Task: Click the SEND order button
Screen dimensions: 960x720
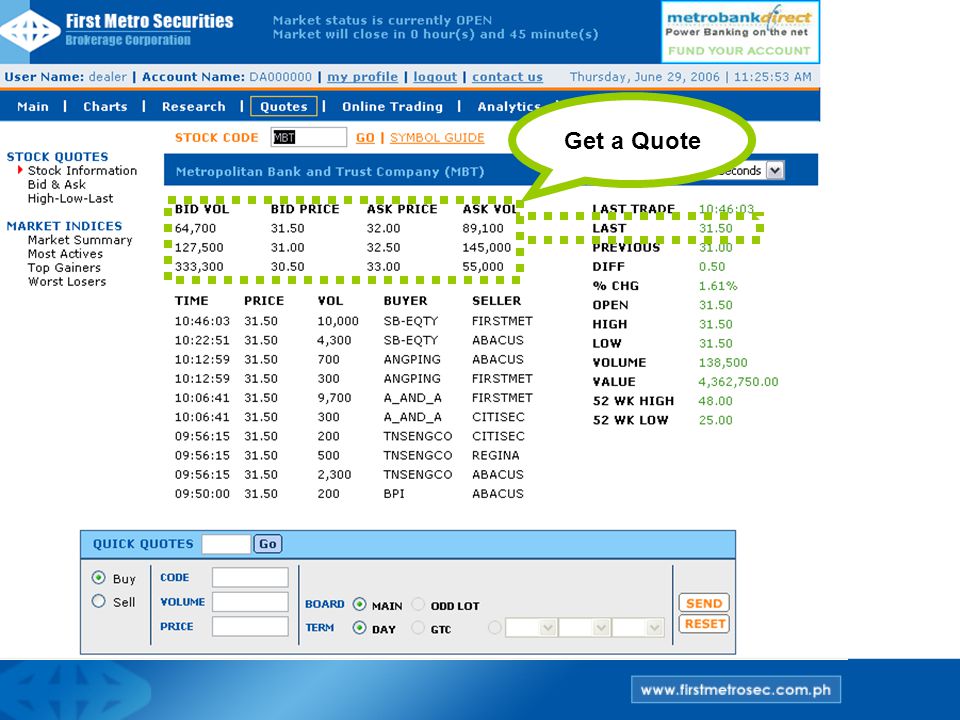Action: [704, 603]
